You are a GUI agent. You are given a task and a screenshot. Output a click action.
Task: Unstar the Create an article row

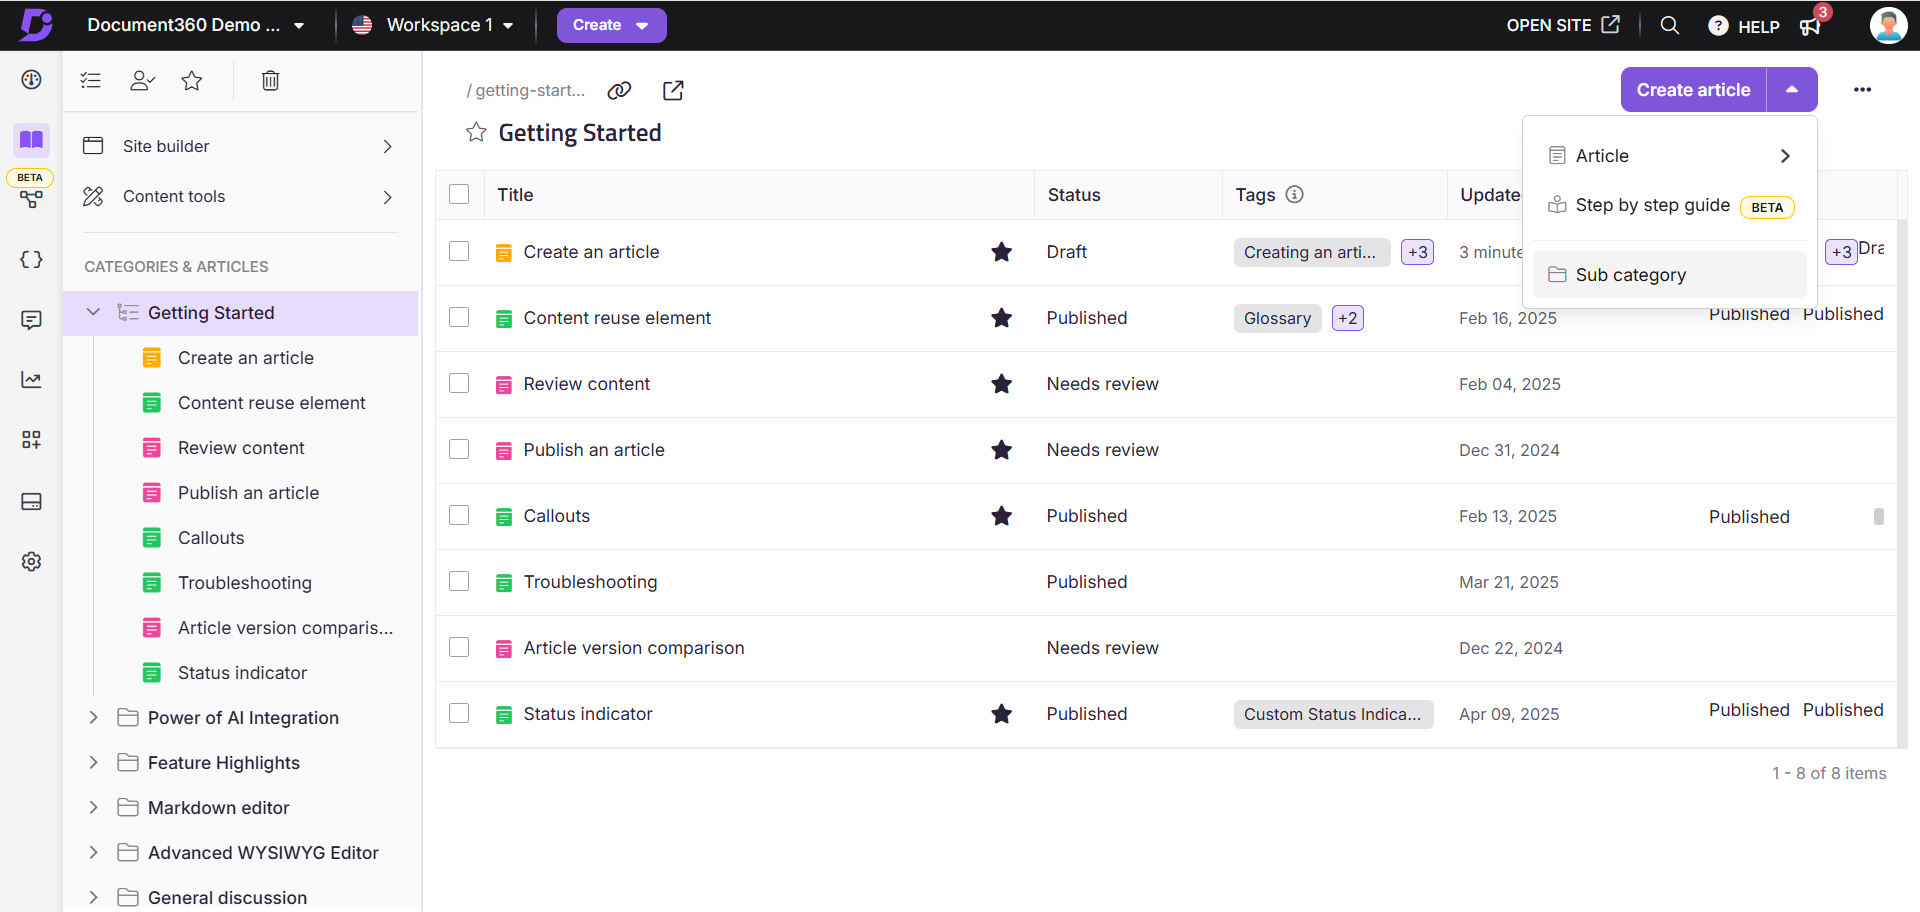(1001, 252)
